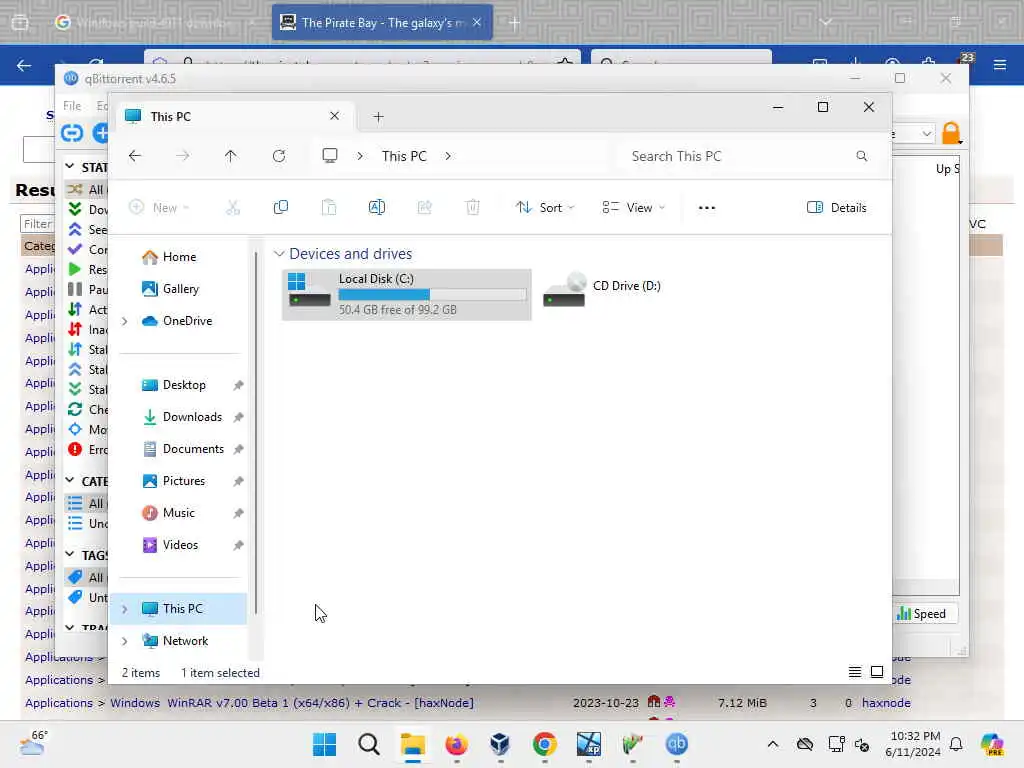Screen dimensions: 1024x768
Task: Switch to details list view icon
Action: click(854, 672)
